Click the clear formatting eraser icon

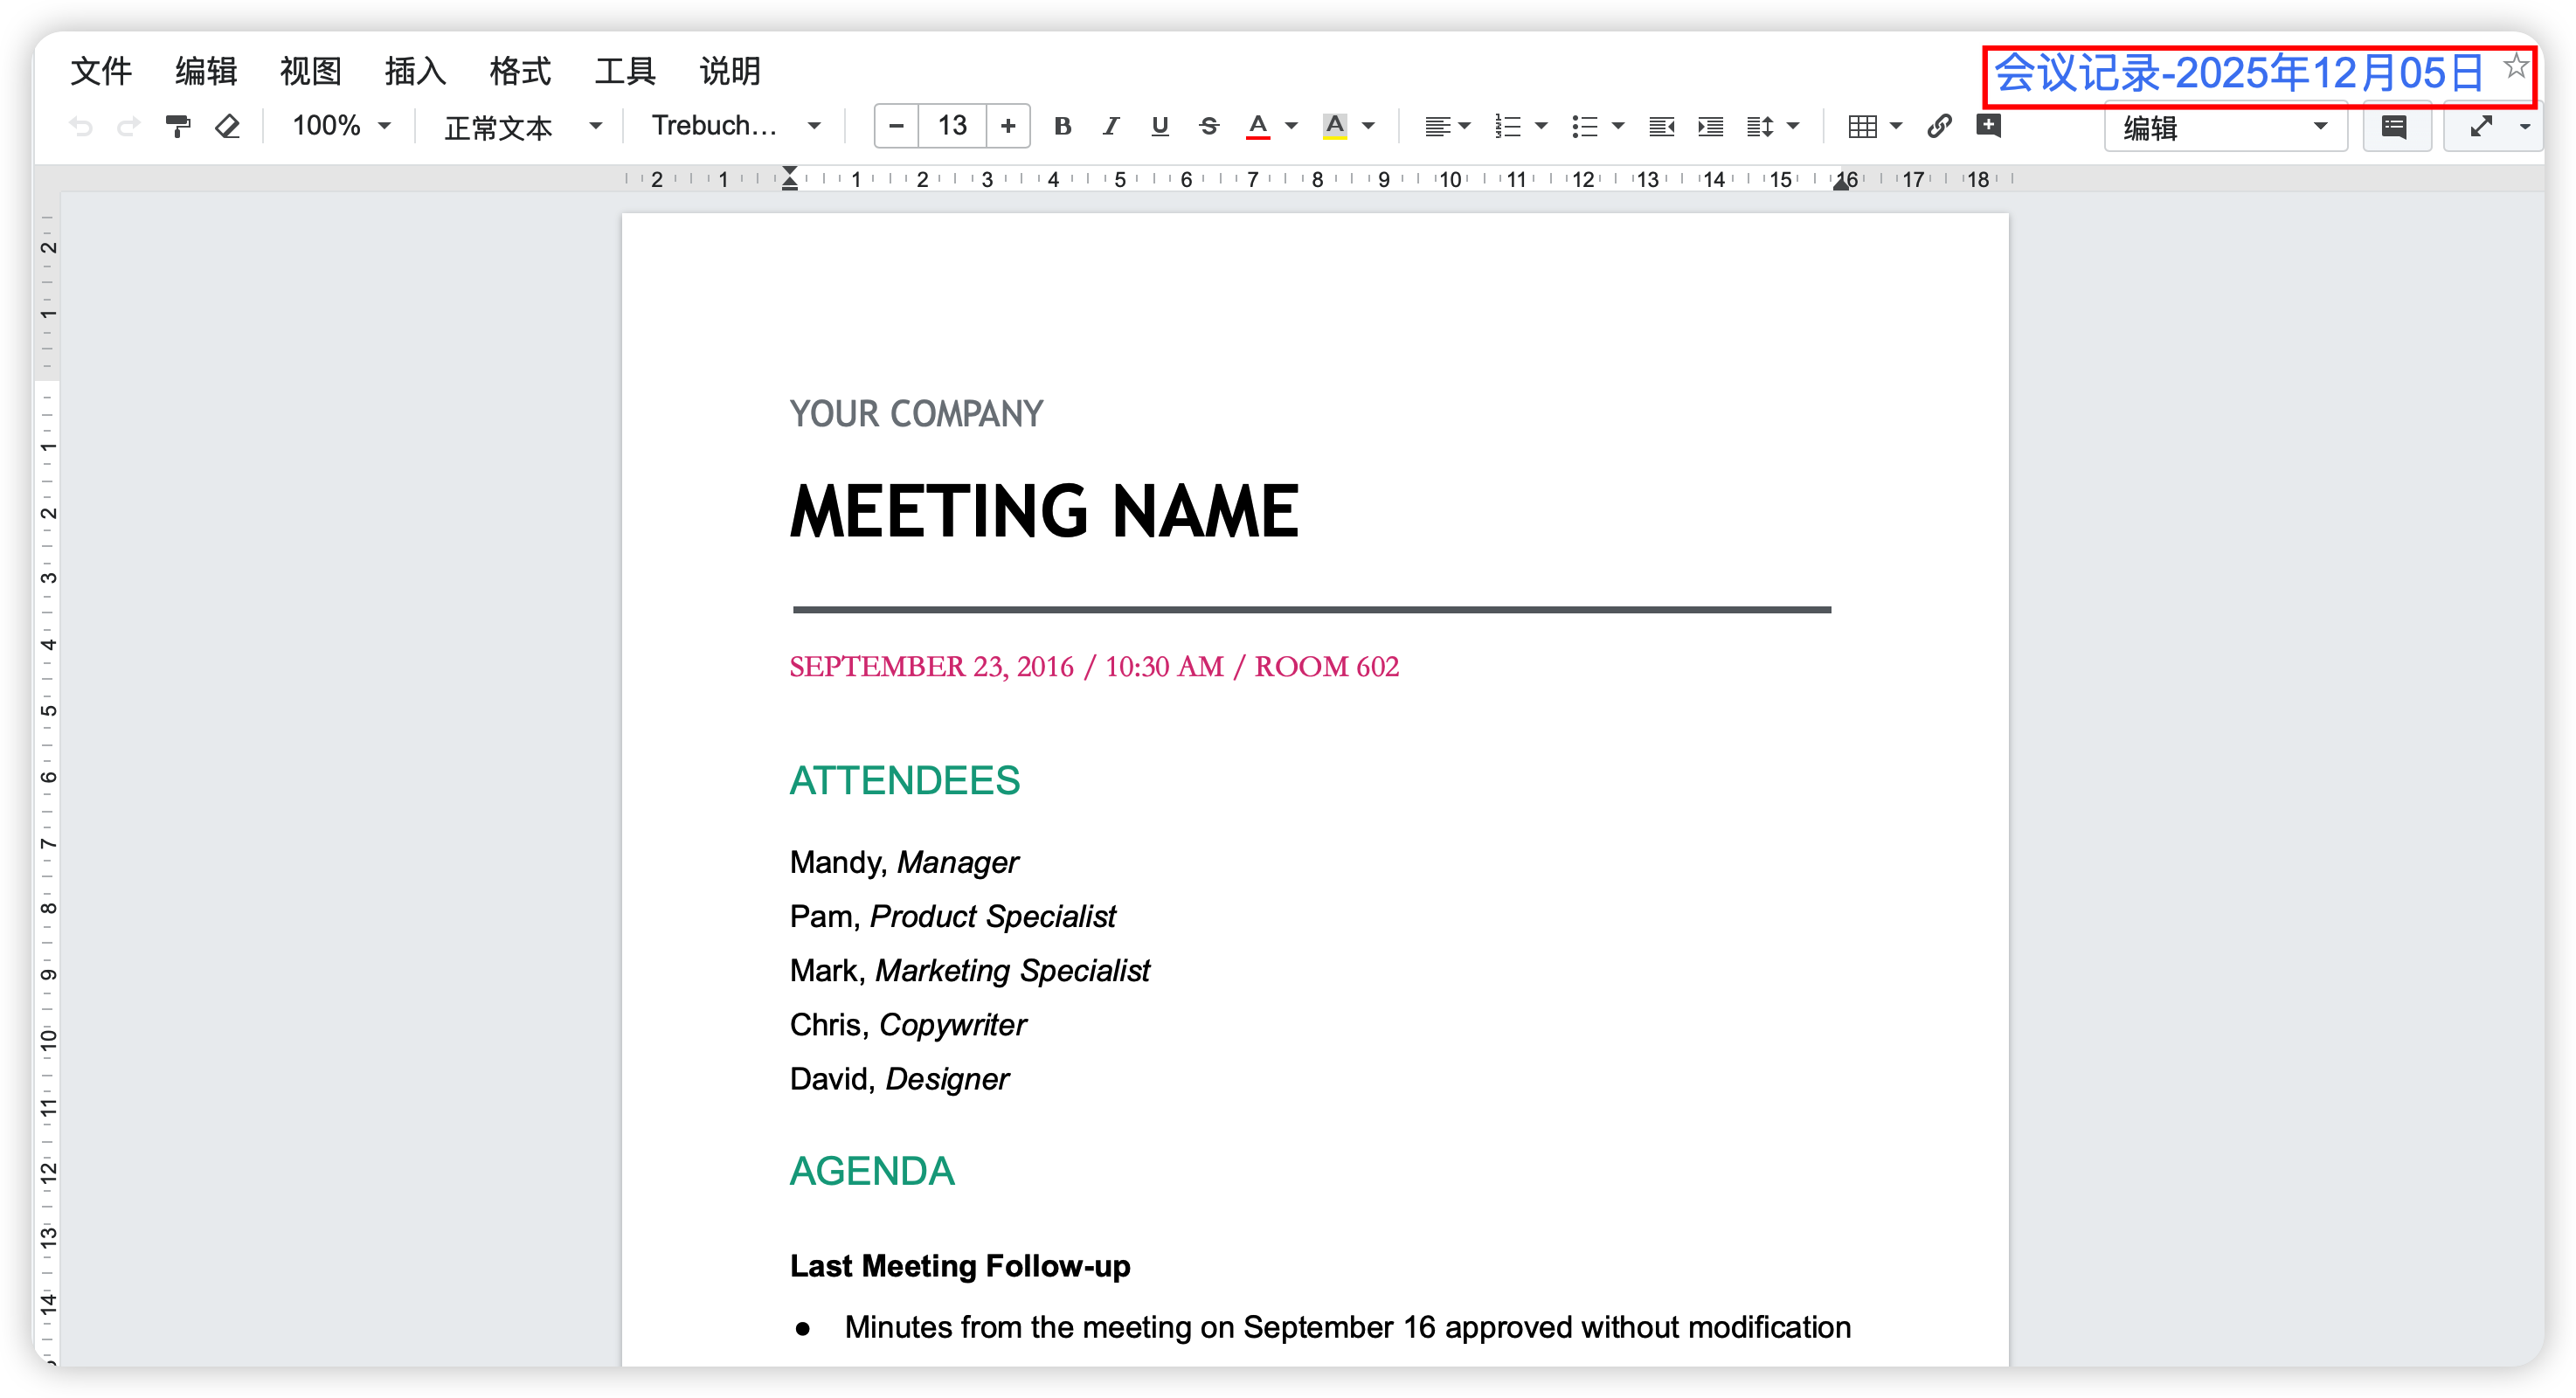228,126
